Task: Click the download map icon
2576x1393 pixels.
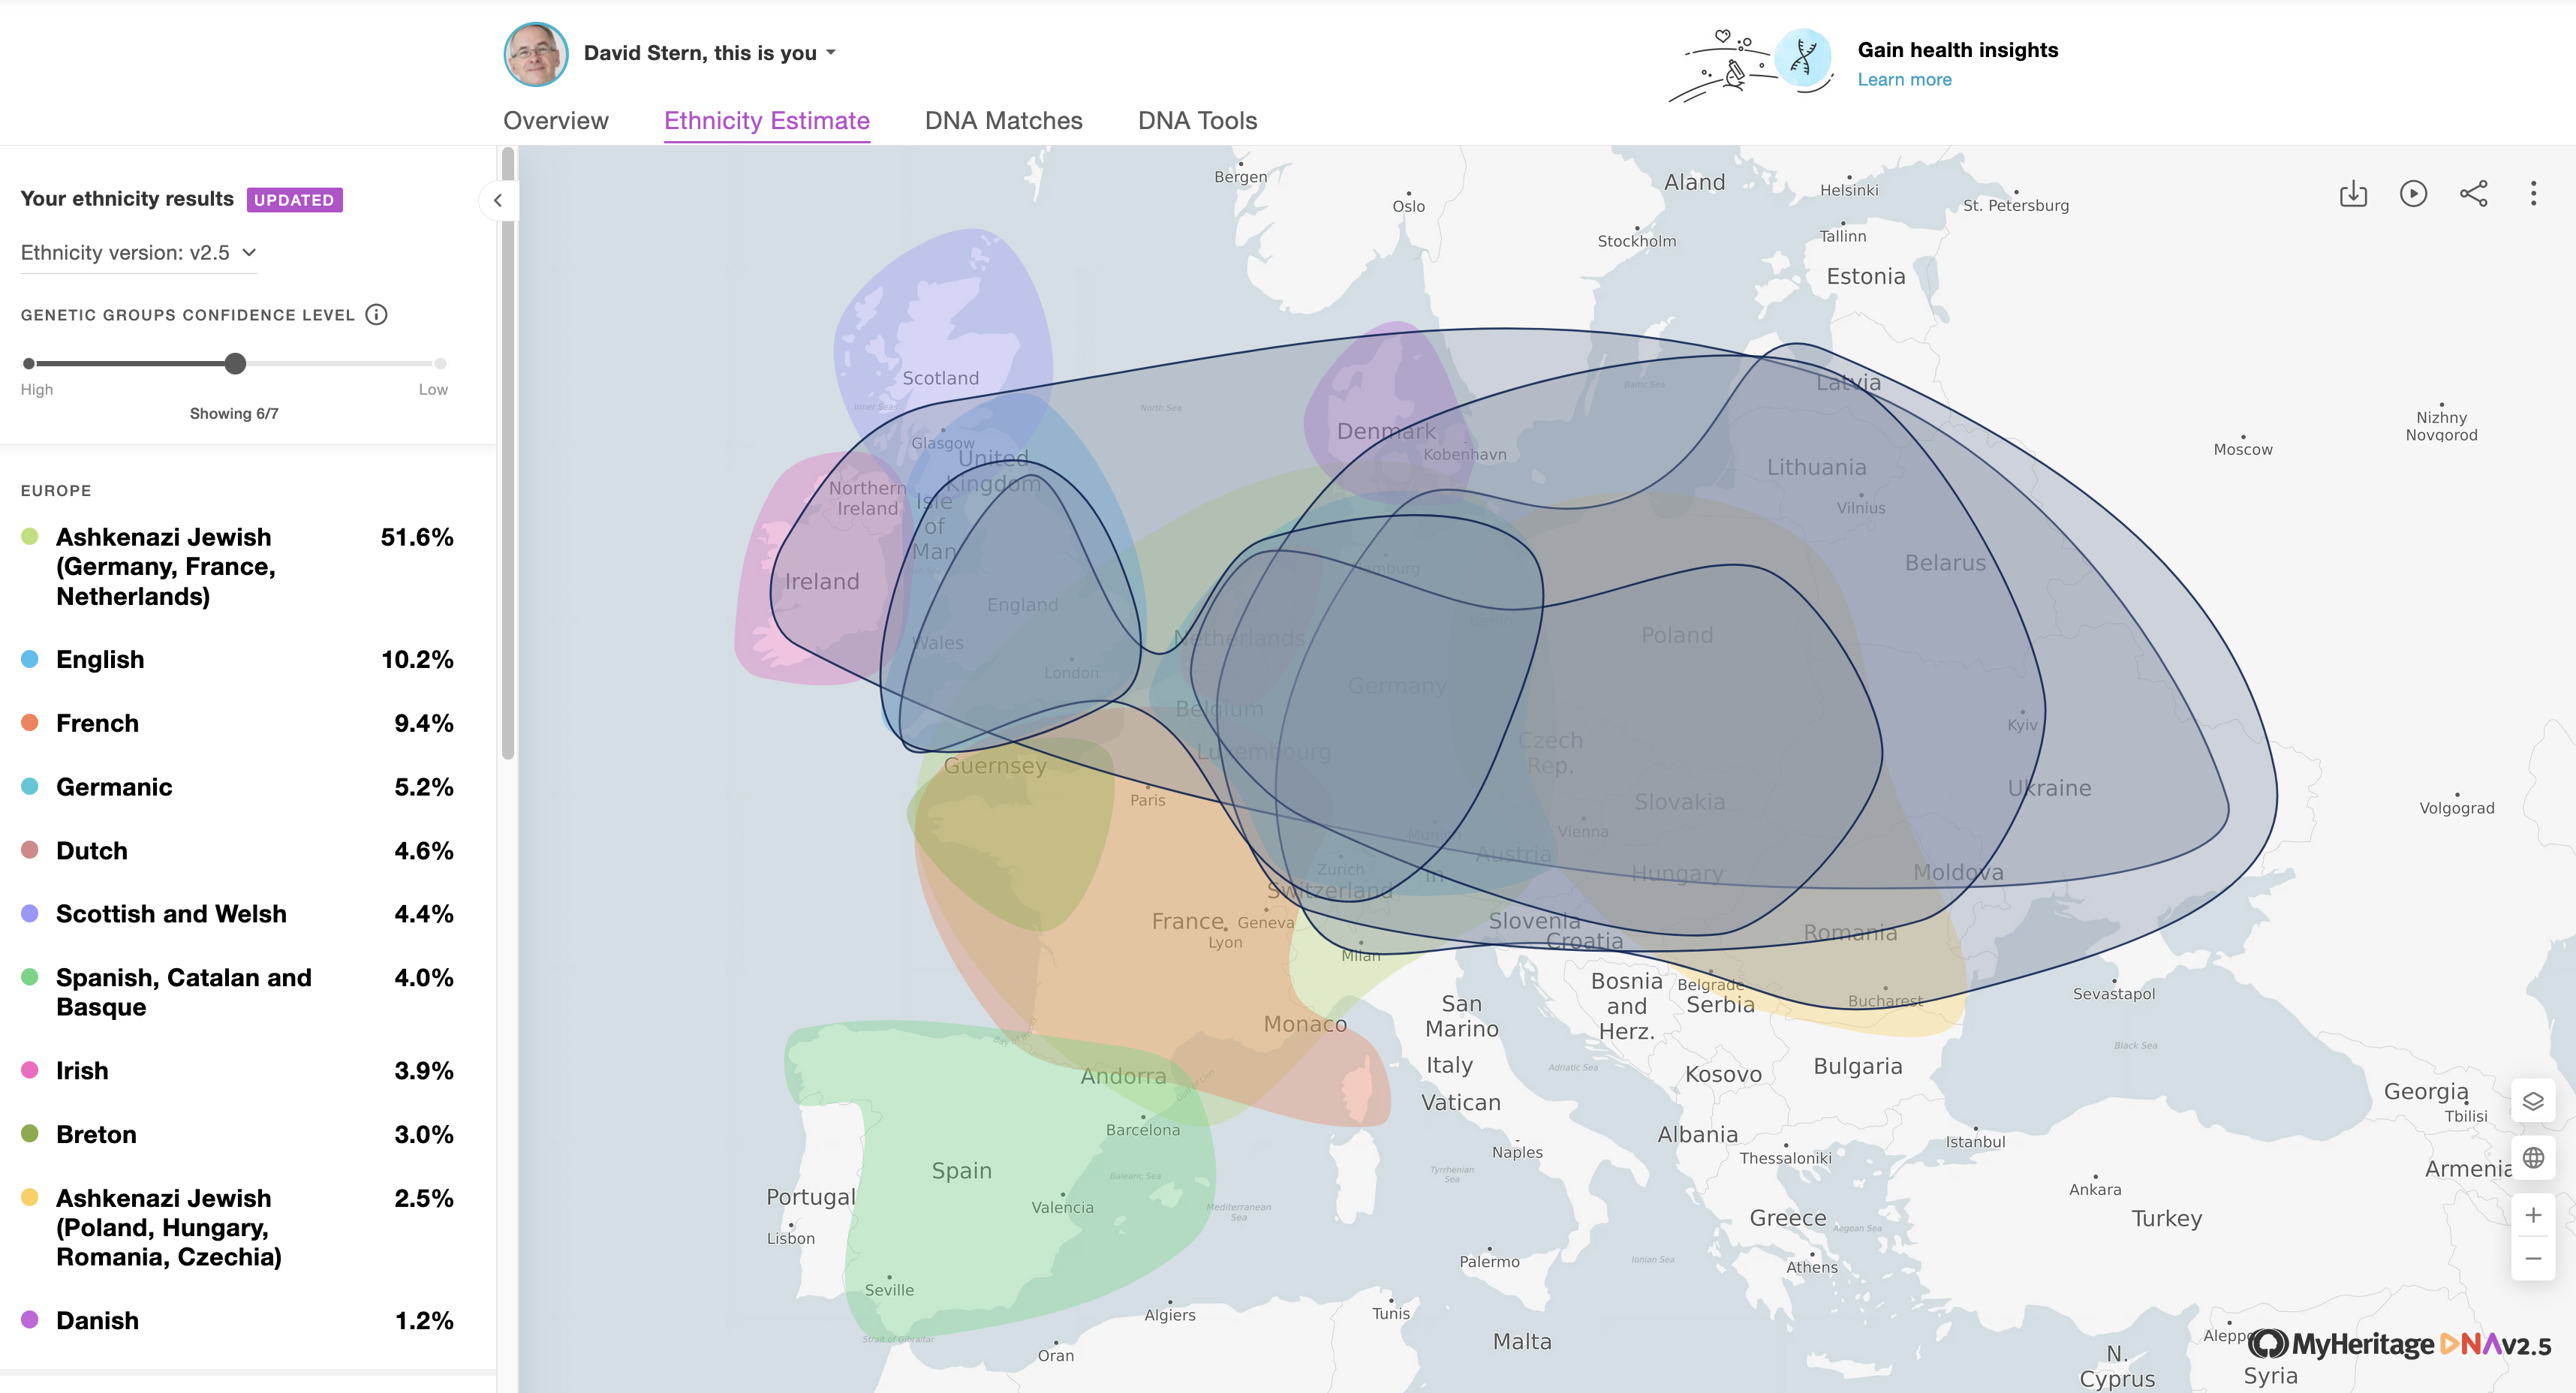Action: (2353, 194)
